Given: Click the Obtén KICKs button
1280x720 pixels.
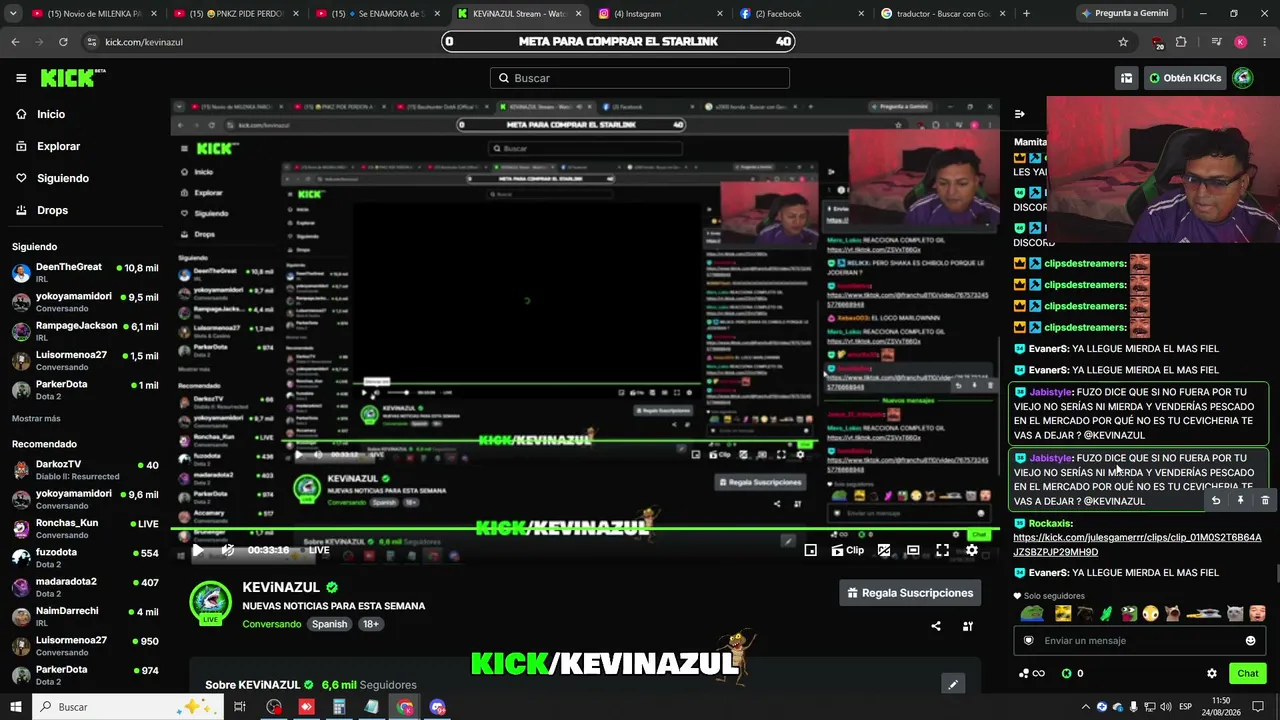Looking at the screenshot, I should coord(1186,78).
